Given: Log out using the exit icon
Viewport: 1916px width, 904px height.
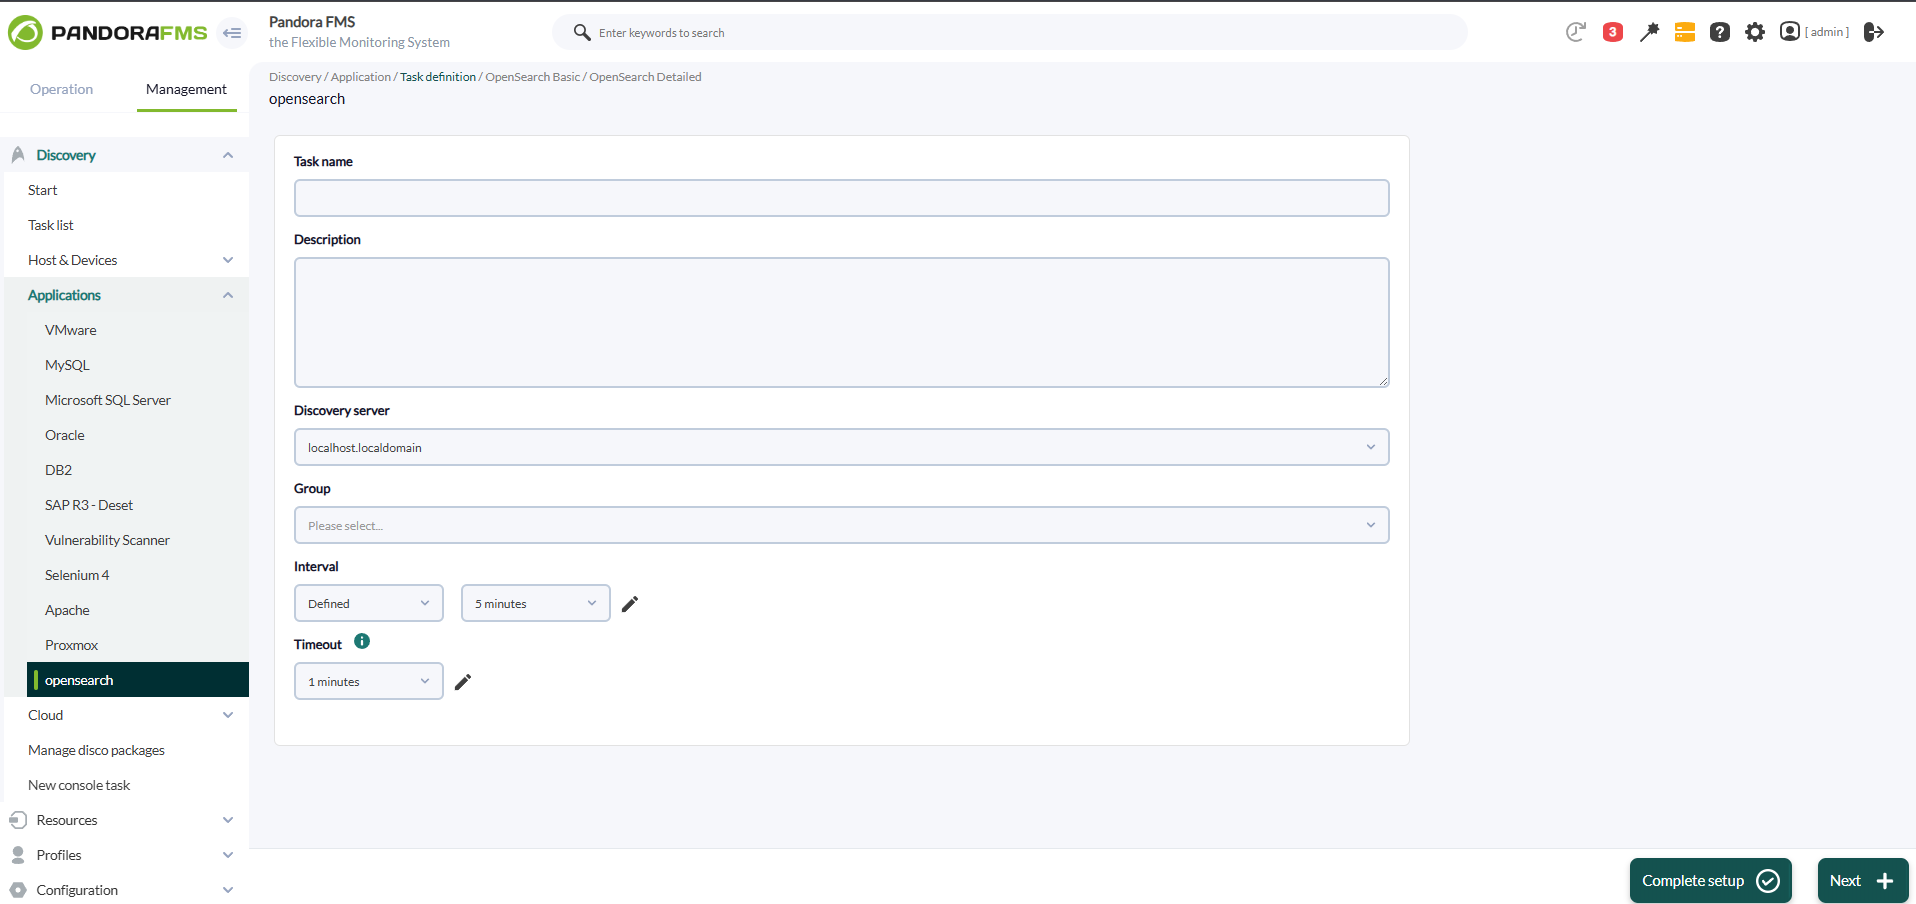Looking at the screenshot, I should click(1874, 32).
